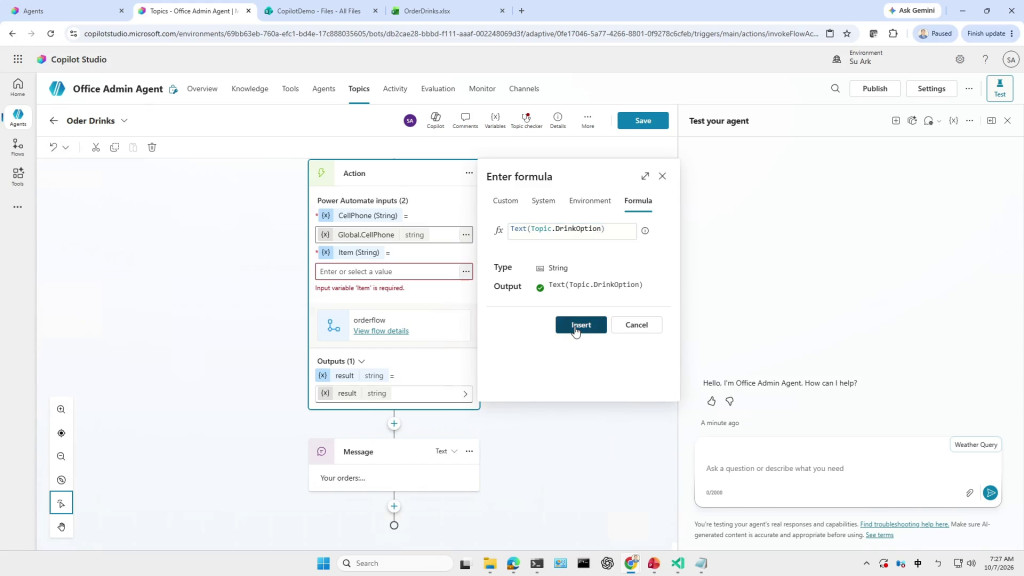Viewport: 1024px width, 576px height.
Task: Click the thumbs down on agent greeting
Action: click(729, 401)
